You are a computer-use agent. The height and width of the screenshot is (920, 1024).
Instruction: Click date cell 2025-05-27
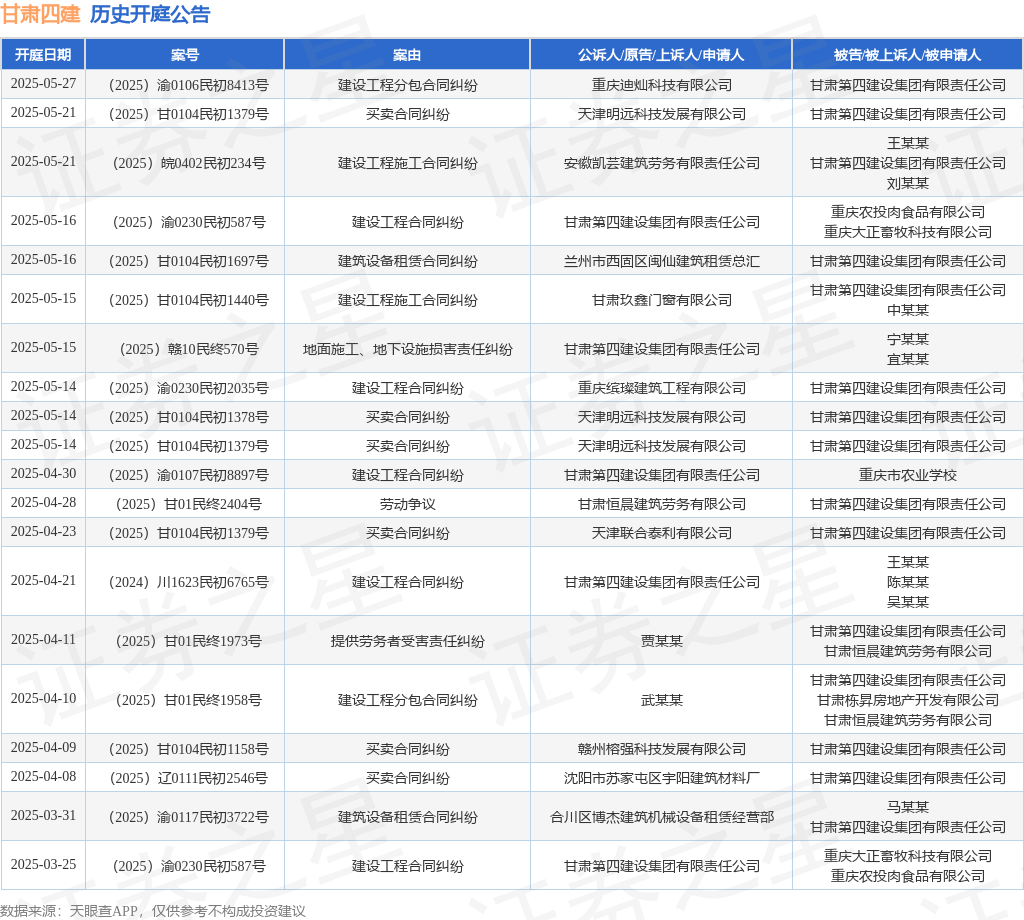click(43, 84)
